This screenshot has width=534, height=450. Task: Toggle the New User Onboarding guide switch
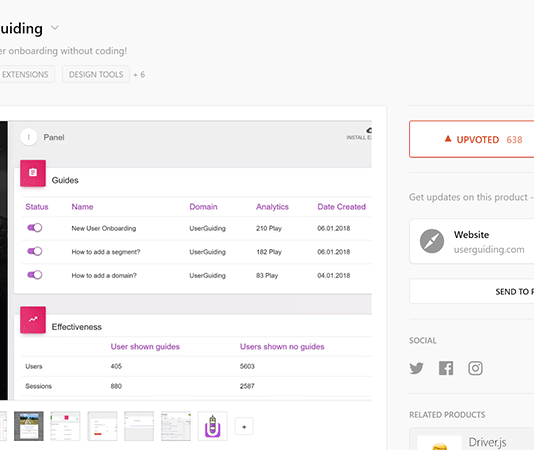35,228
